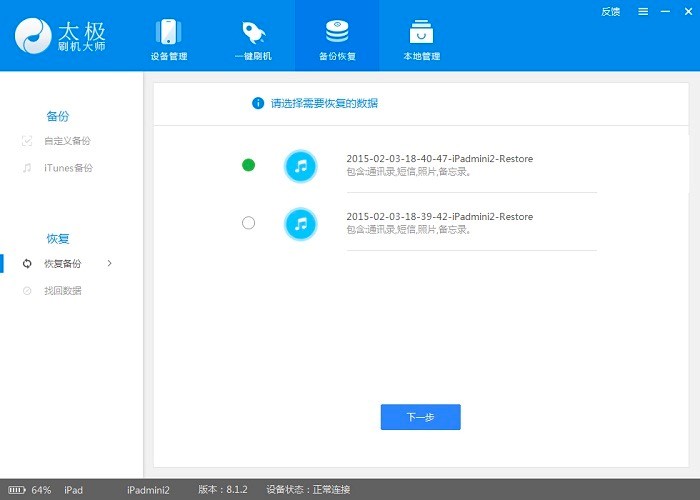
Task: Open 一键刷机 rocket icon
Action: (x=253, y=32)
